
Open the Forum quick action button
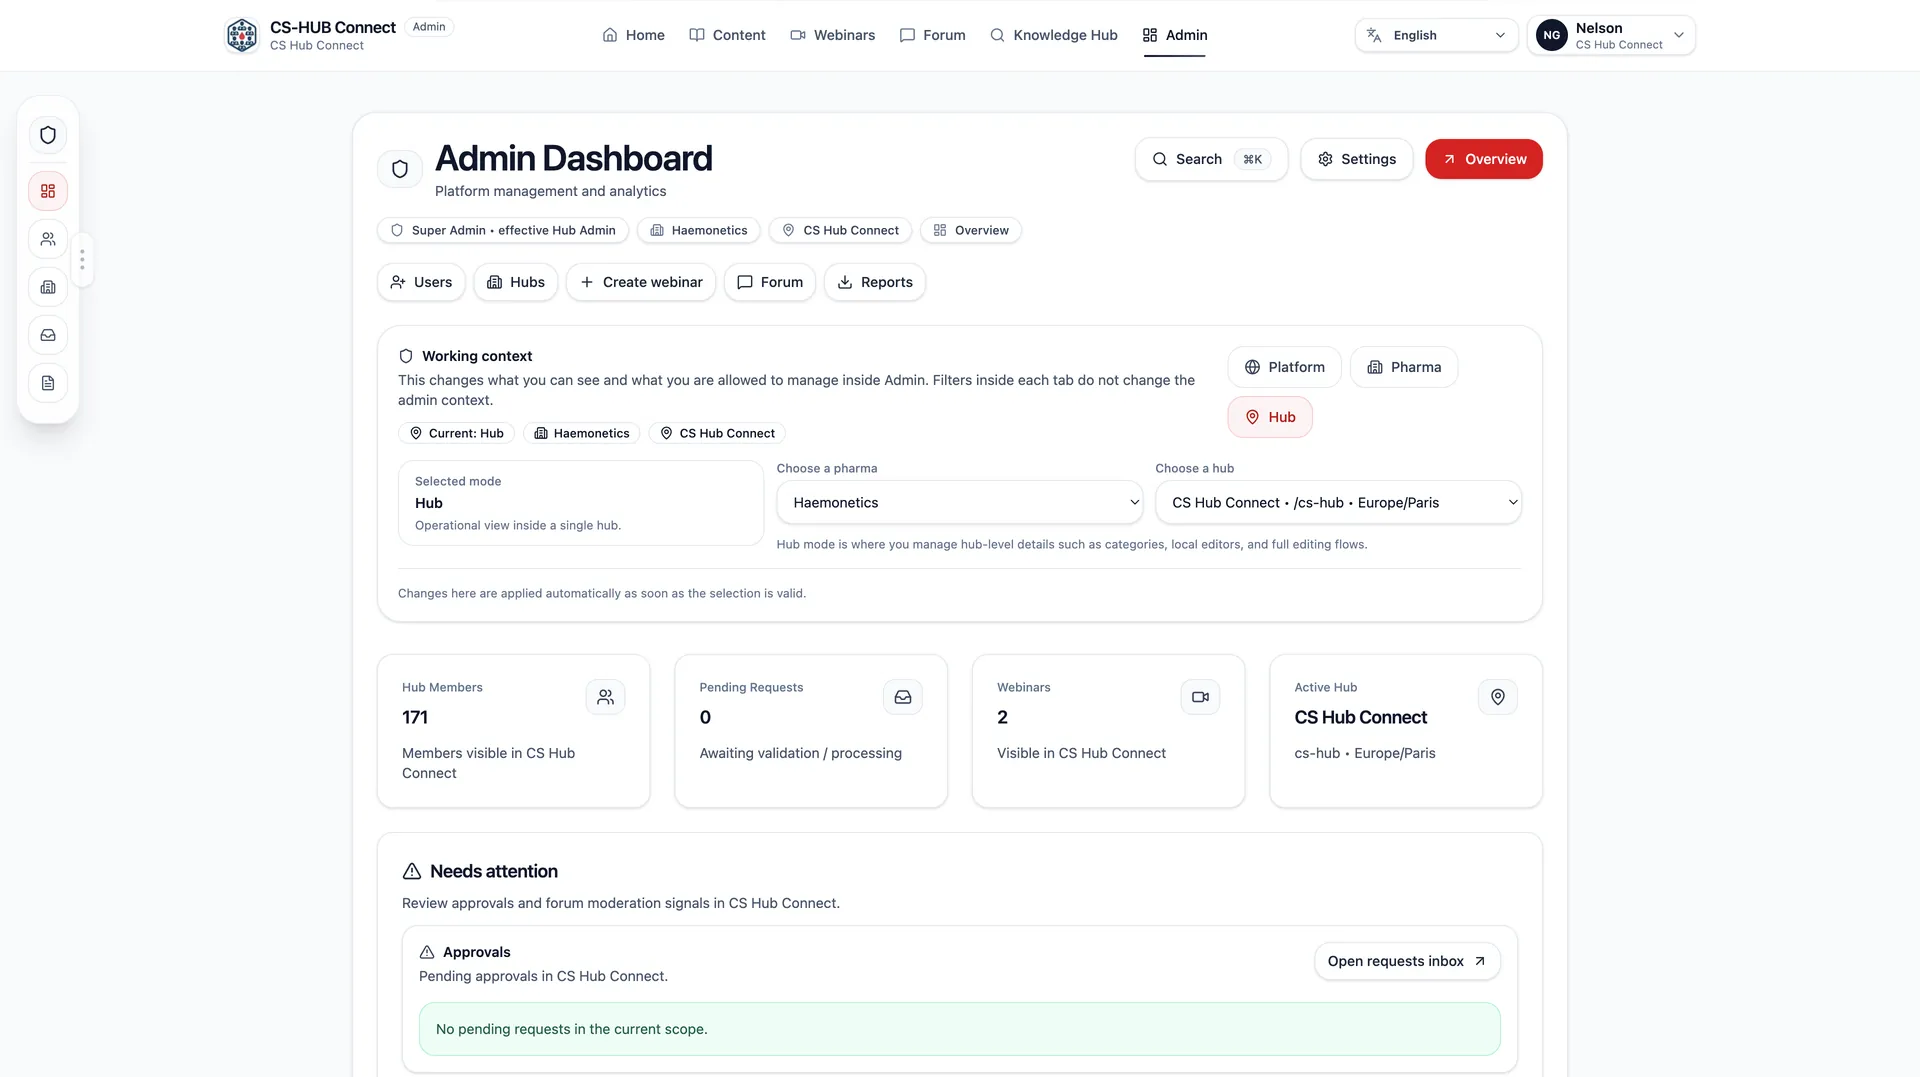[770, 282]
